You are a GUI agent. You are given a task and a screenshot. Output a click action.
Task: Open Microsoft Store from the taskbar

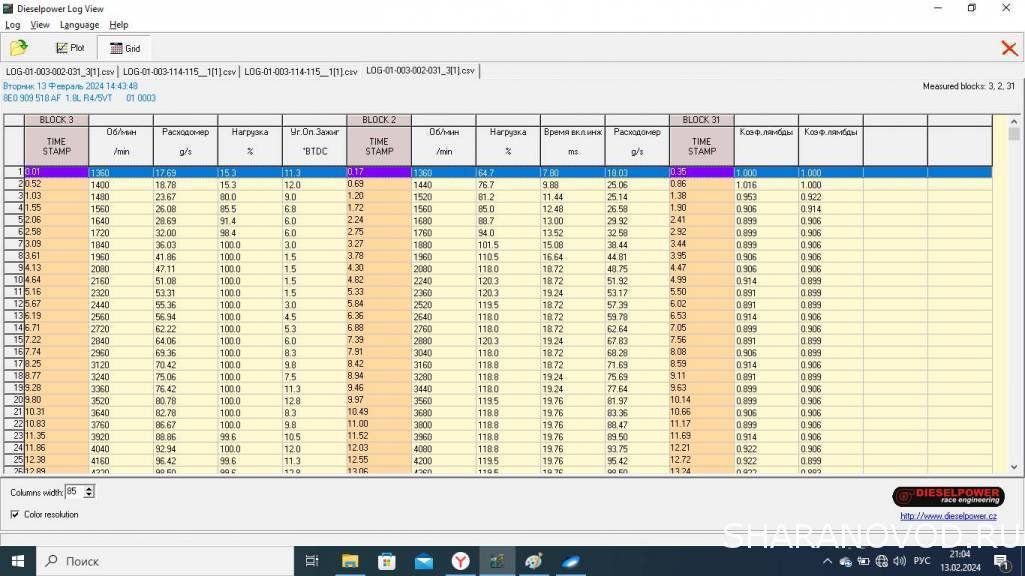pos(386,561)
